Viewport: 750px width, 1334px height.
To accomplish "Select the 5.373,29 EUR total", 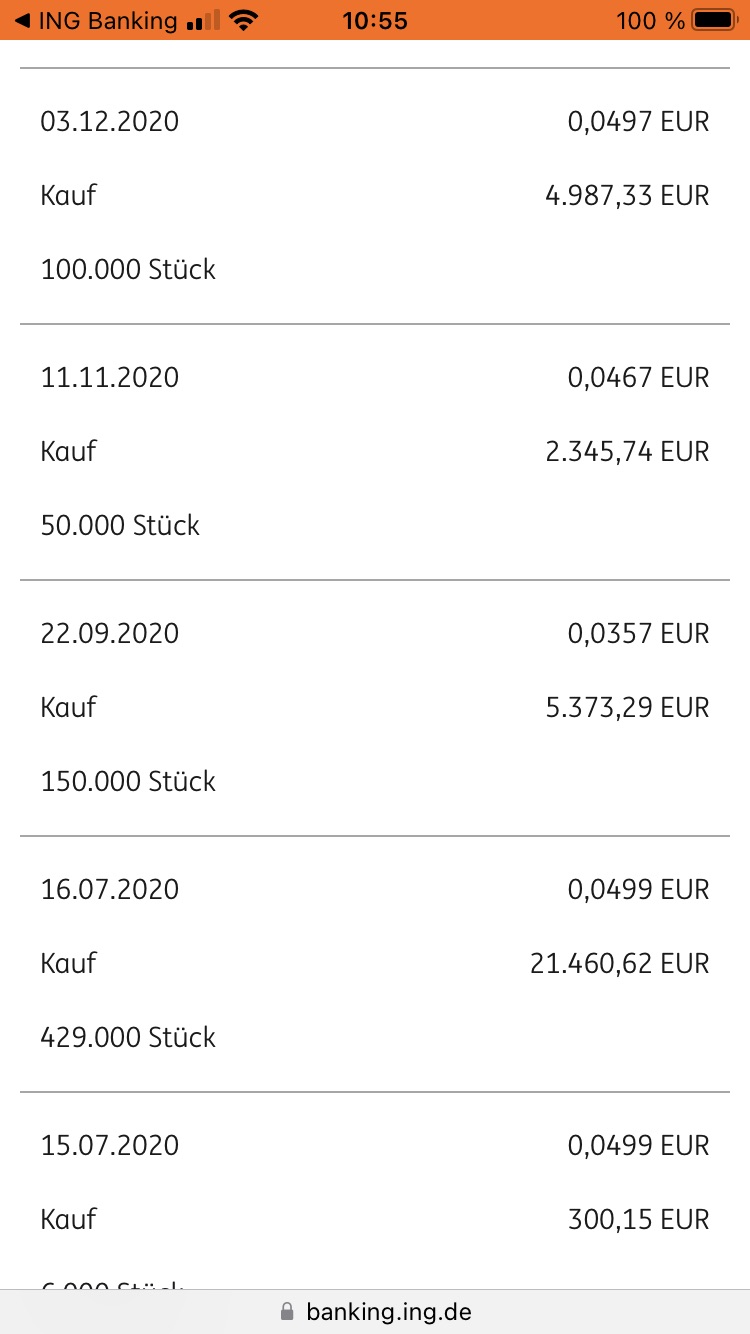I will coord(627,708).
